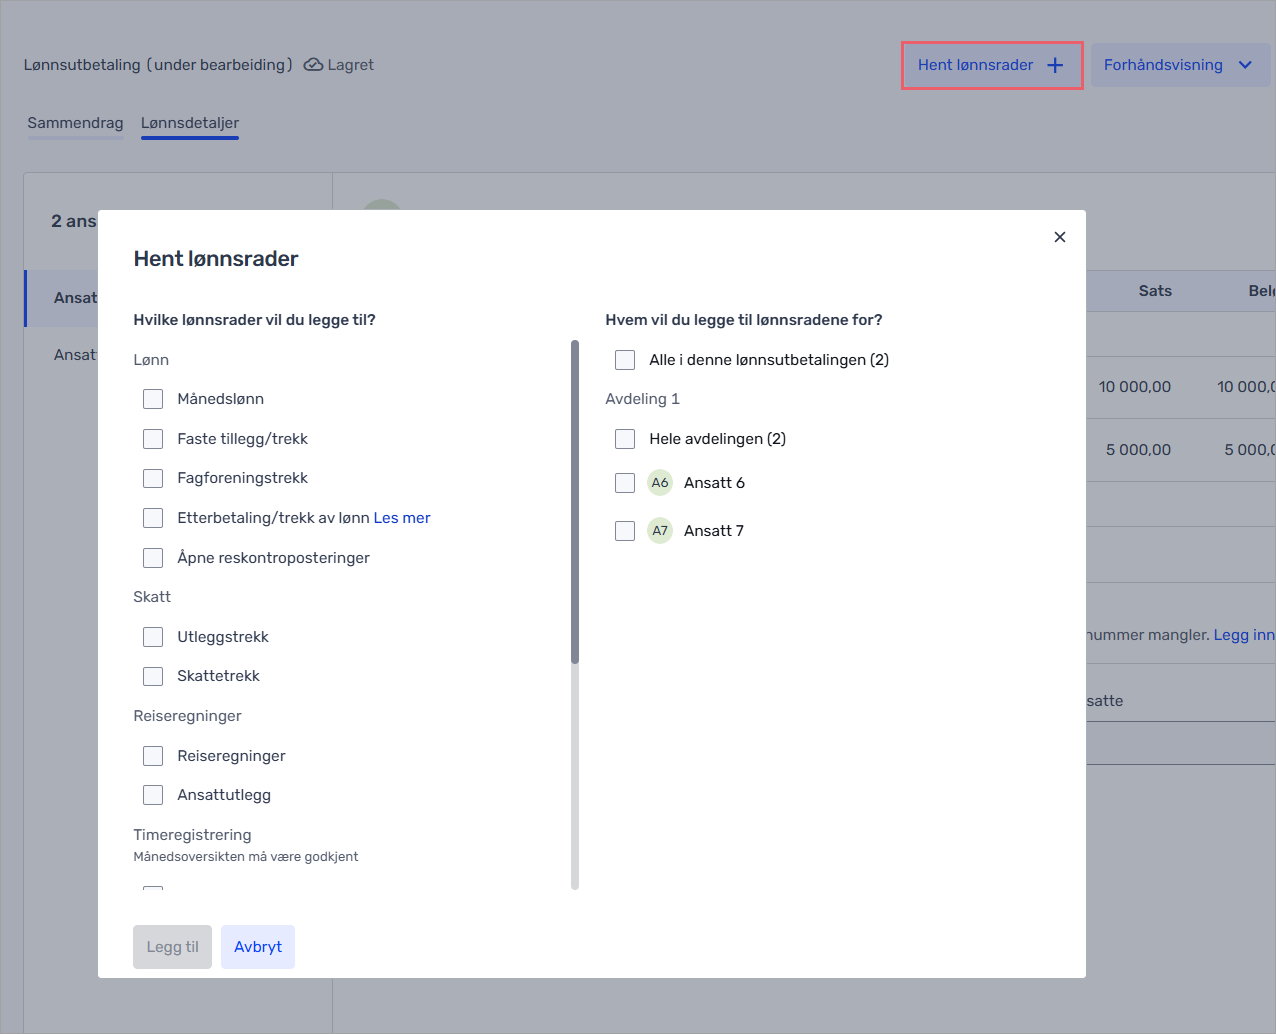This screenshot has height=1034, width=1276.
Task: Click the plus icon on Hent lønnsrader
Action: click(x=1055, y=65)
